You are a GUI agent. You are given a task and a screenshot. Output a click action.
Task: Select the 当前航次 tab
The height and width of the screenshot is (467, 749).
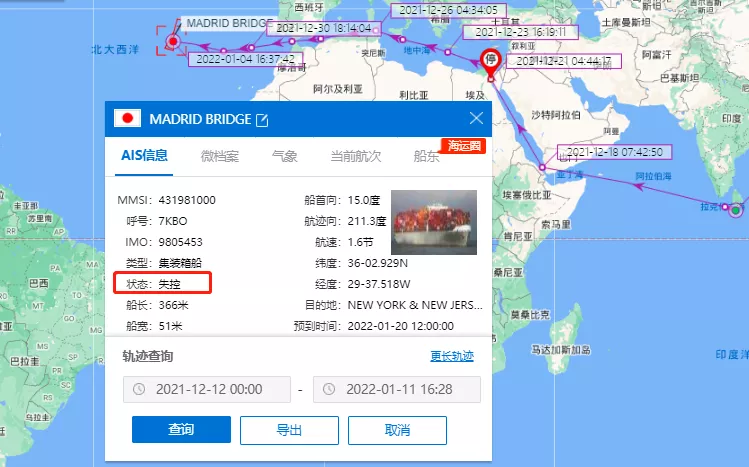356,156
